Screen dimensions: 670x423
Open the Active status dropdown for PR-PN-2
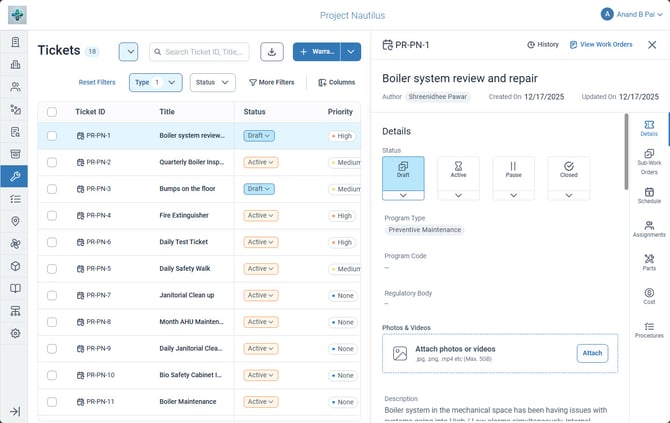(261, 162)
